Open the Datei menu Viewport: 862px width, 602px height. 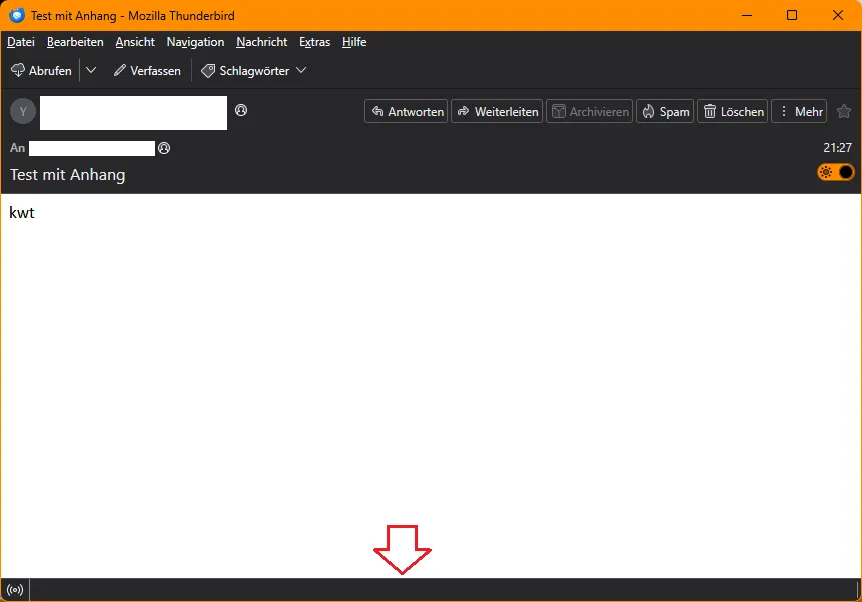21,42
